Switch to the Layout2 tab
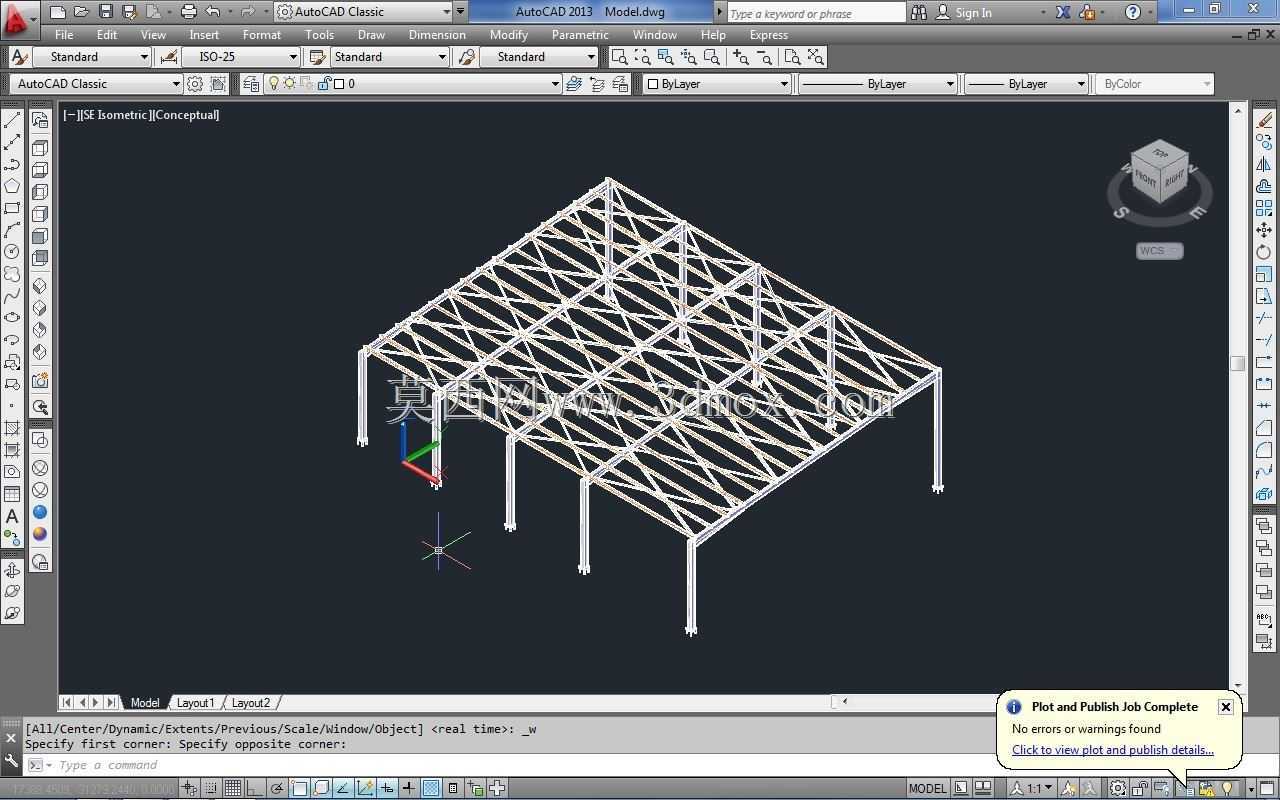Image resolution: width=1280 pixels, height=800 pixels. point(251,703)
